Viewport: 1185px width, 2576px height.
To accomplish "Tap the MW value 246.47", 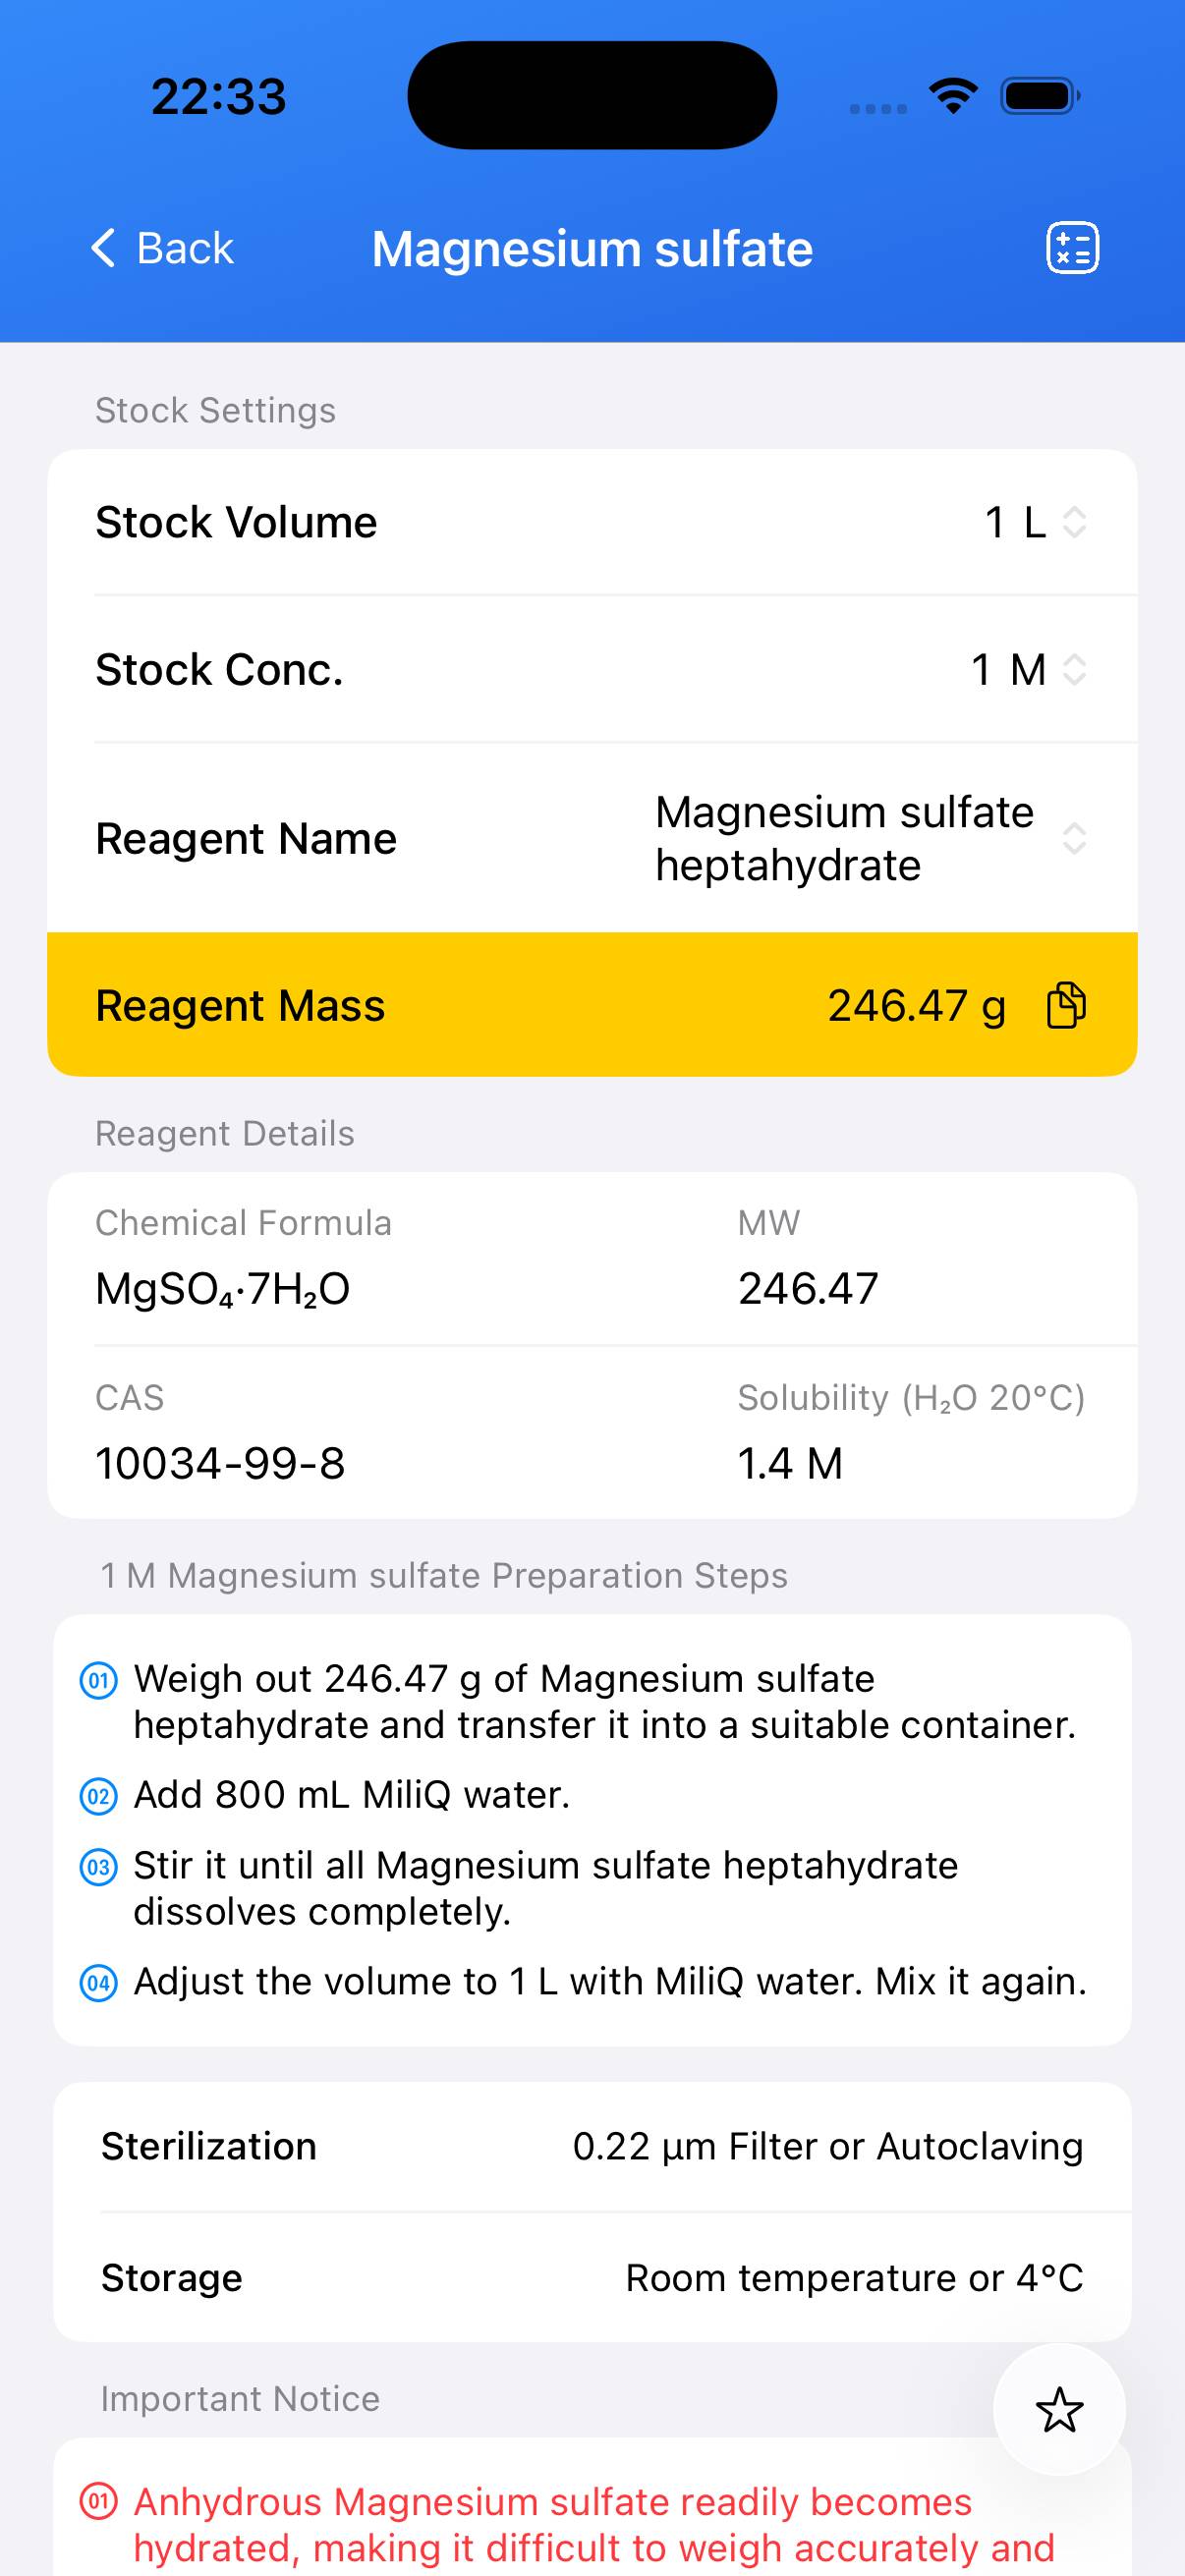I will tap(808, 1288).
